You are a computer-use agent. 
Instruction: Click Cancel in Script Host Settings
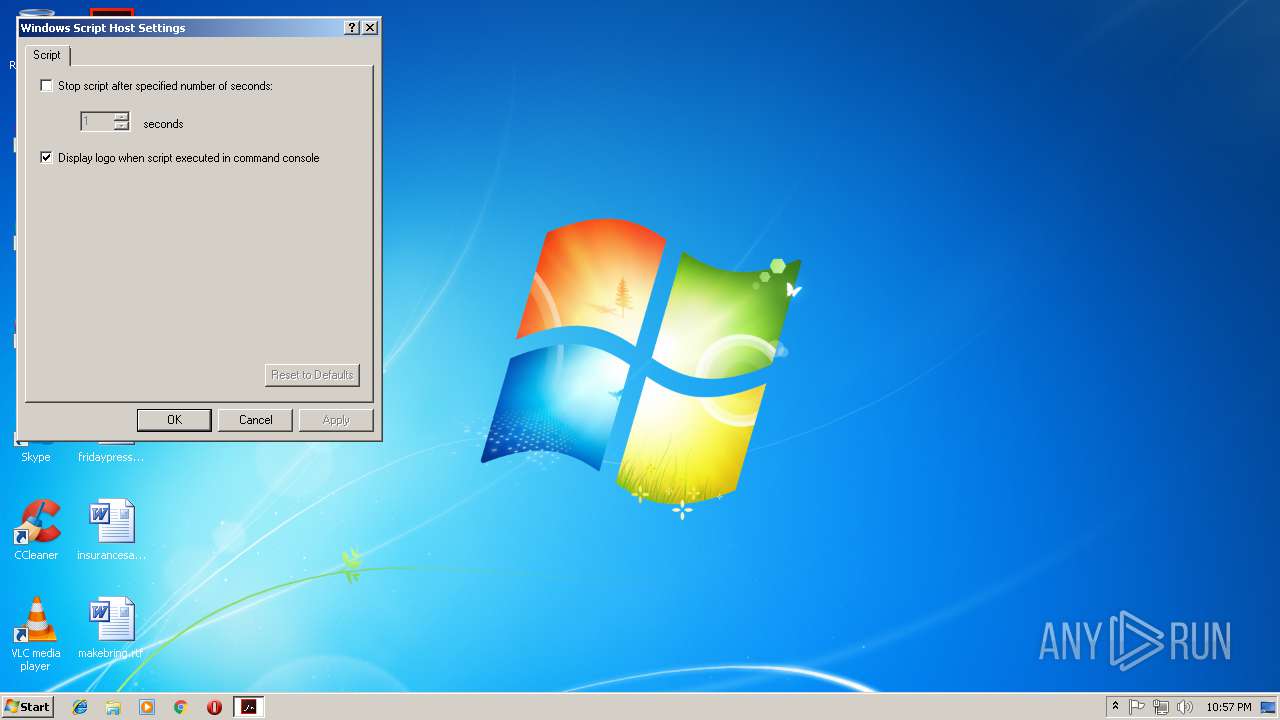click(255, 420)
